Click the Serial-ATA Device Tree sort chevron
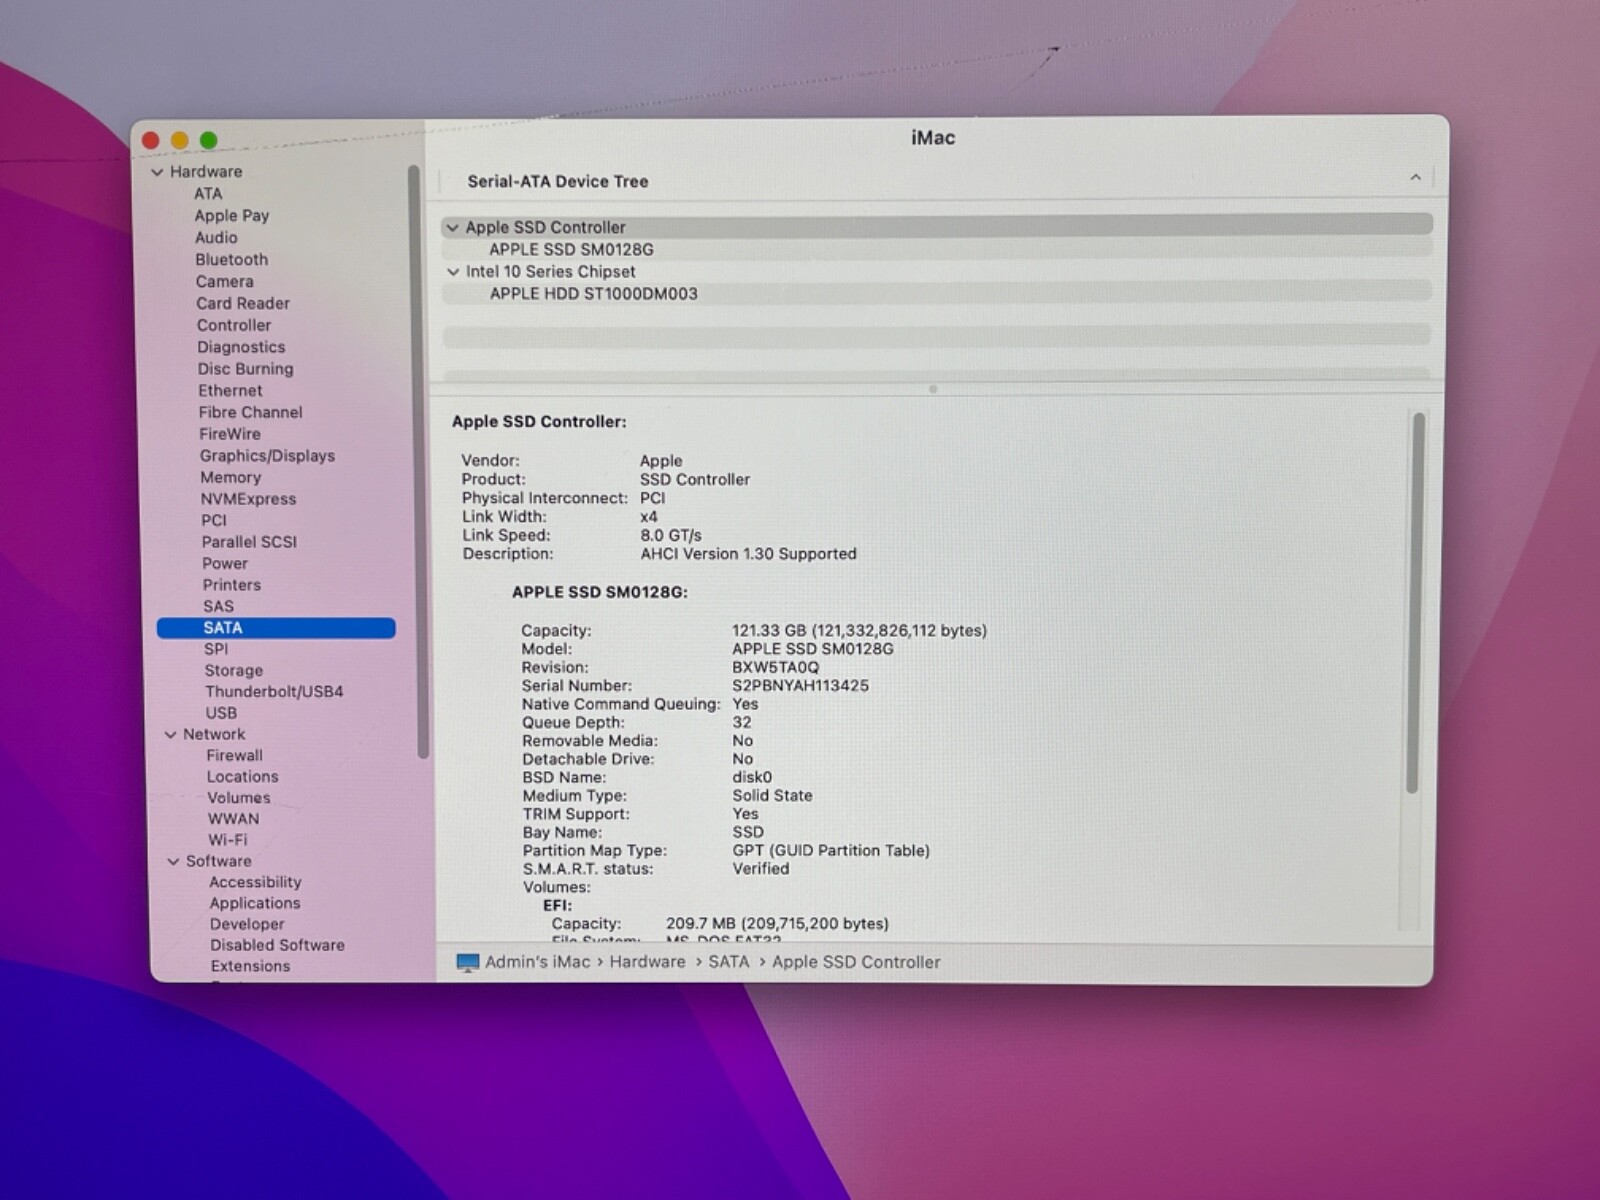The image size is (1600, 1200). 1415,178
